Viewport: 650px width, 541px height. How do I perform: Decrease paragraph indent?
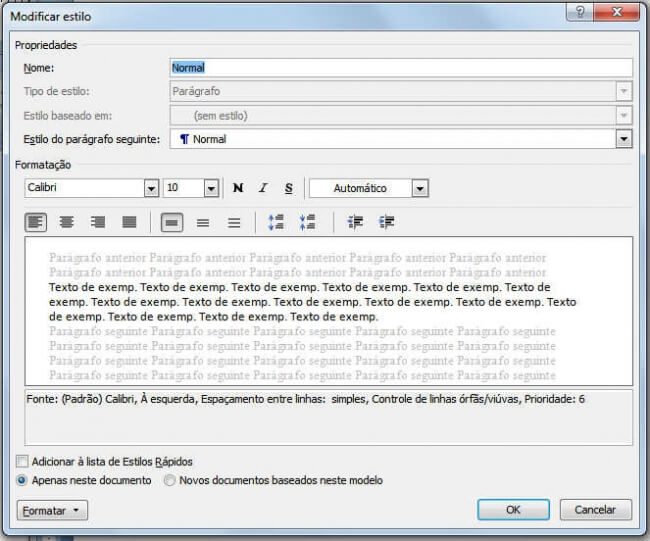pos(355,223)
